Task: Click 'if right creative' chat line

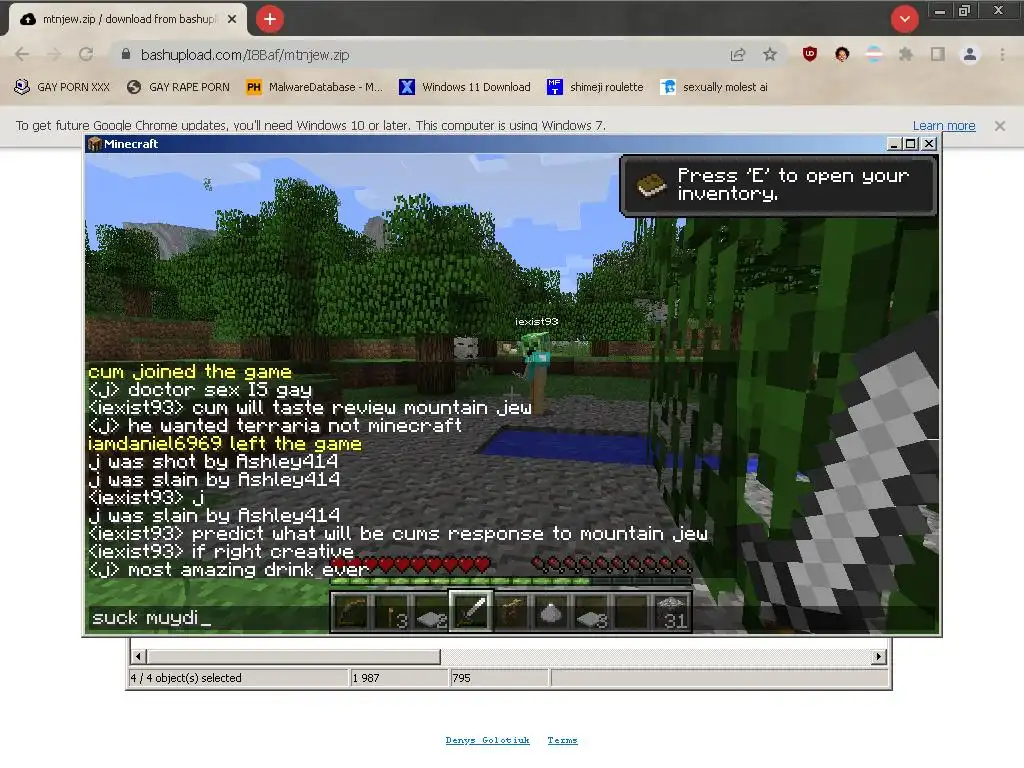Action: [221, 552]
